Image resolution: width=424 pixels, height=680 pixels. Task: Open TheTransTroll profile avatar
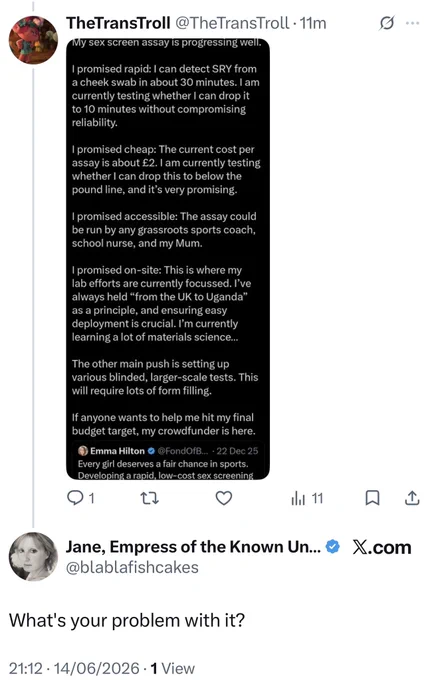pos(33,40)
